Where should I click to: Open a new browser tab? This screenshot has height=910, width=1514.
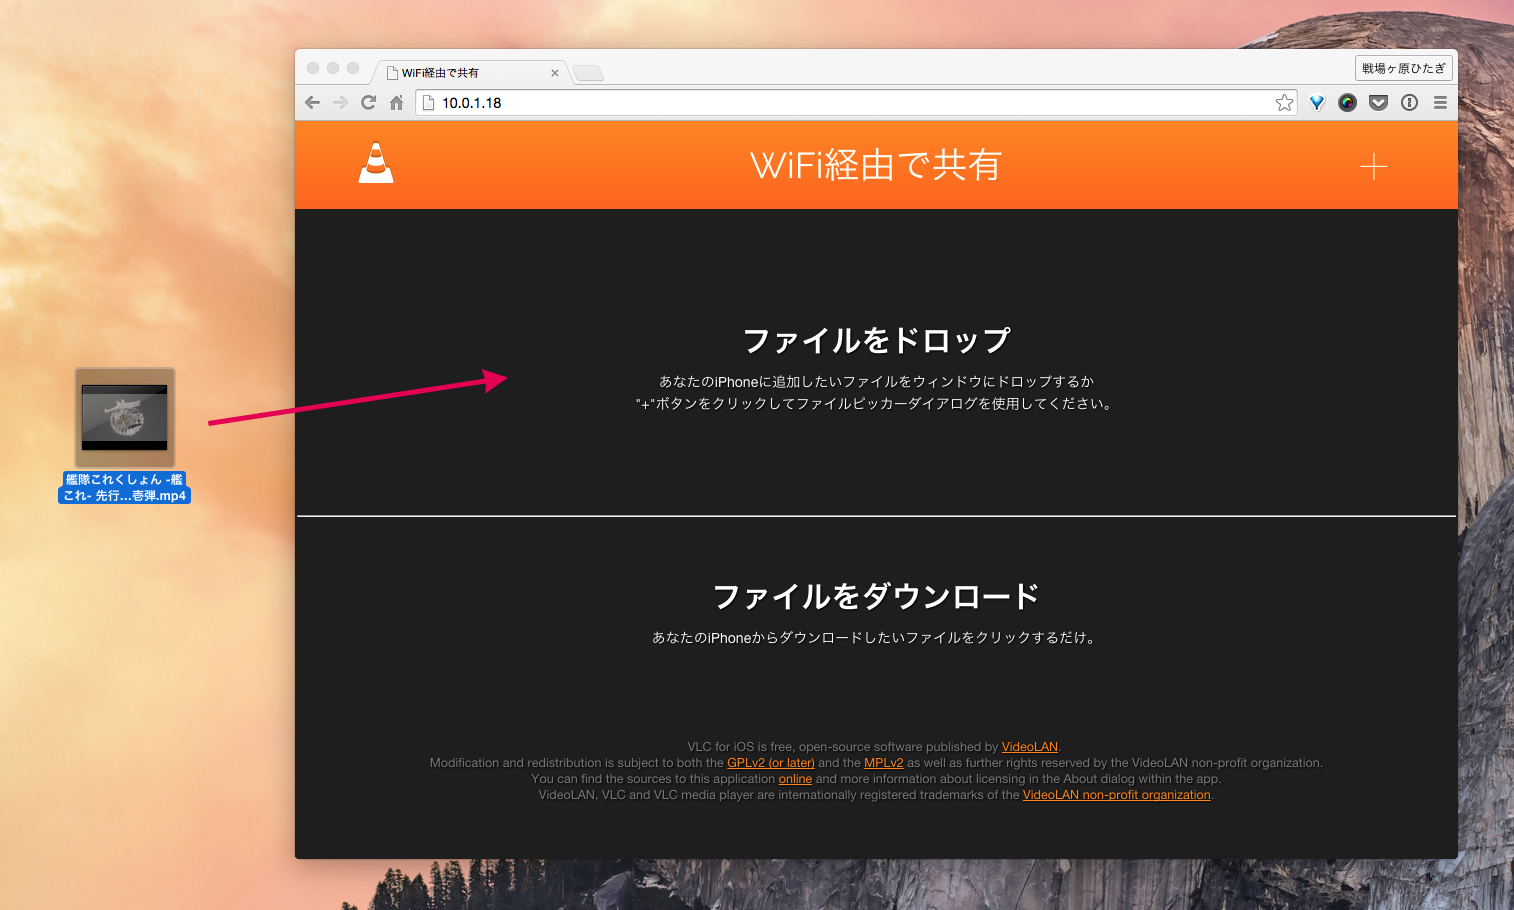[588, 73]
